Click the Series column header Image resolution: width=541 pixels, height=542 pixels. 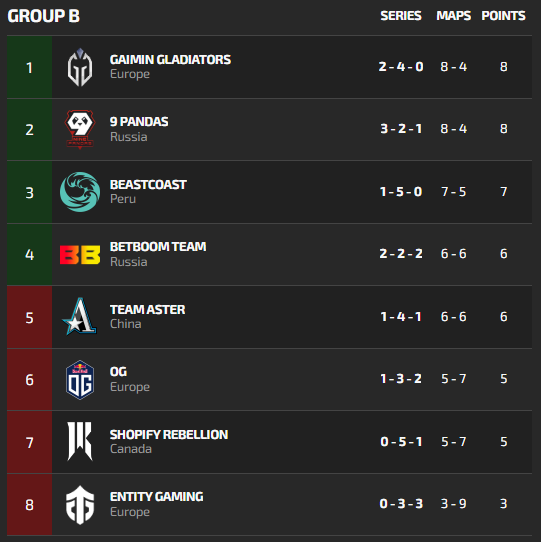coord(401,16)
